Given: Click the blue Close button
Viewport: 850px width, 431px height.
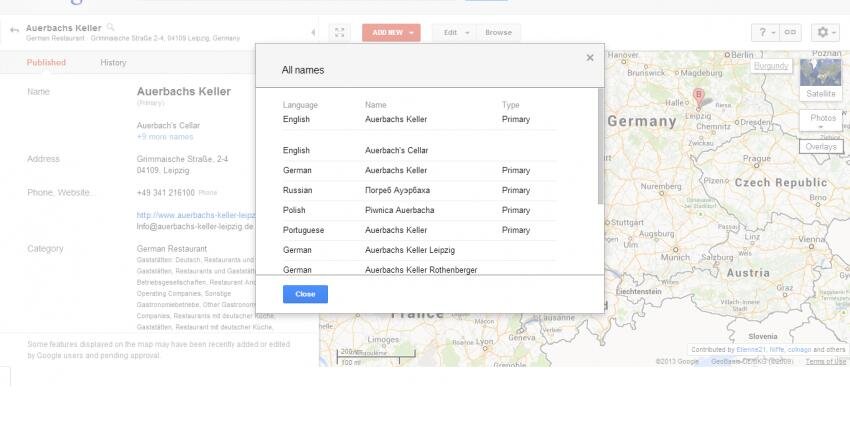Looking at the screenshot, I should coord(305,294).
